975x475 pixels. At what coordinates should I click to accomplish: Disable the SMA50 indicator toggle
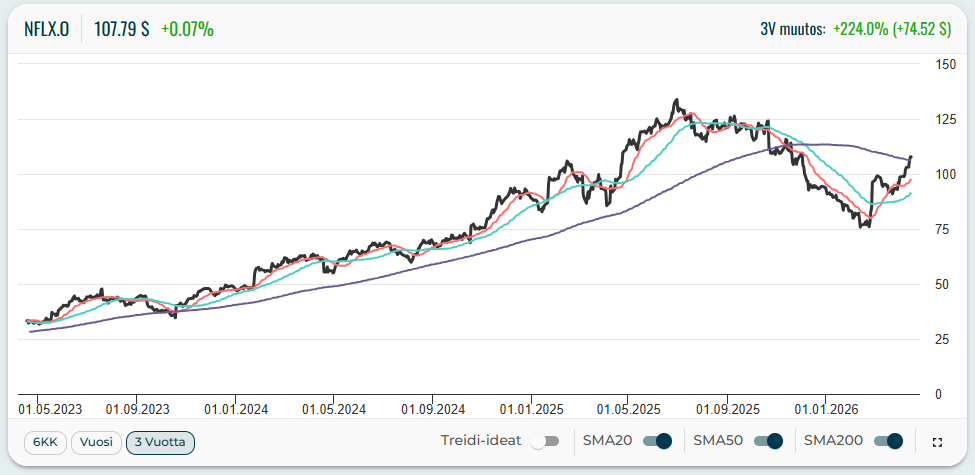pos(767,441)
